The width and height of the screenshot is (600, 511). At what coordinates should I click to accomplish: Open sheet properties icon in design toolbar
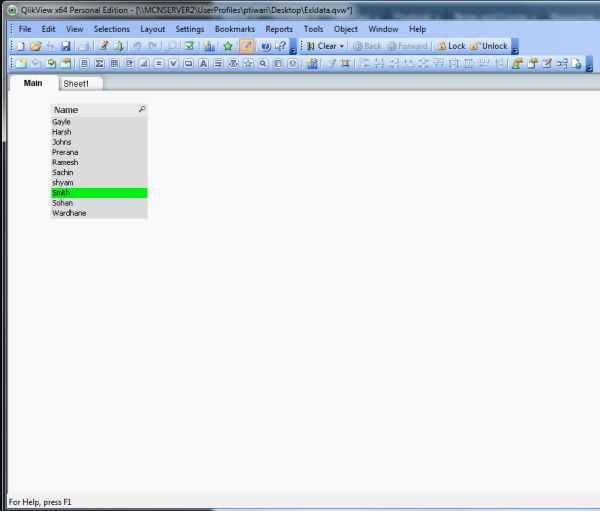[x=66, y=64]
